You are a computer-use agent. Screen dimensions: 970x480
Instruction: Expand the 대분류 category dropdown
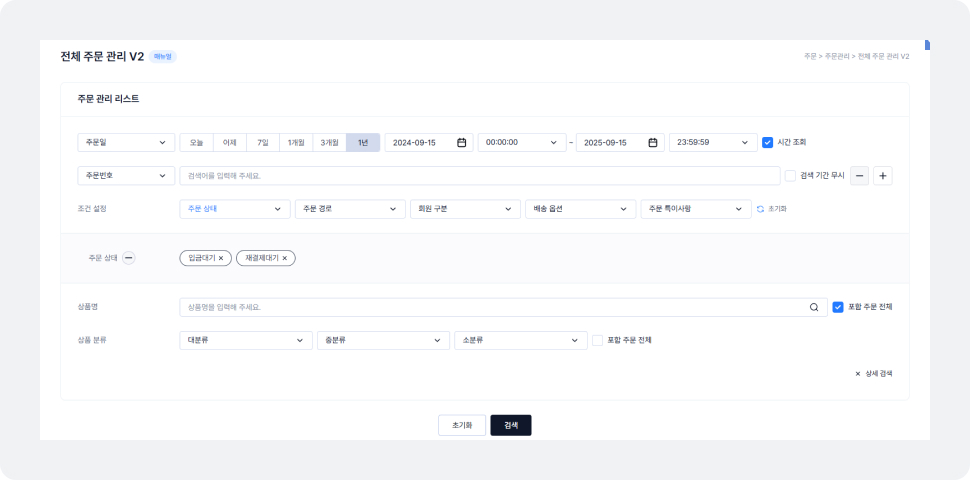pos(245,340)
